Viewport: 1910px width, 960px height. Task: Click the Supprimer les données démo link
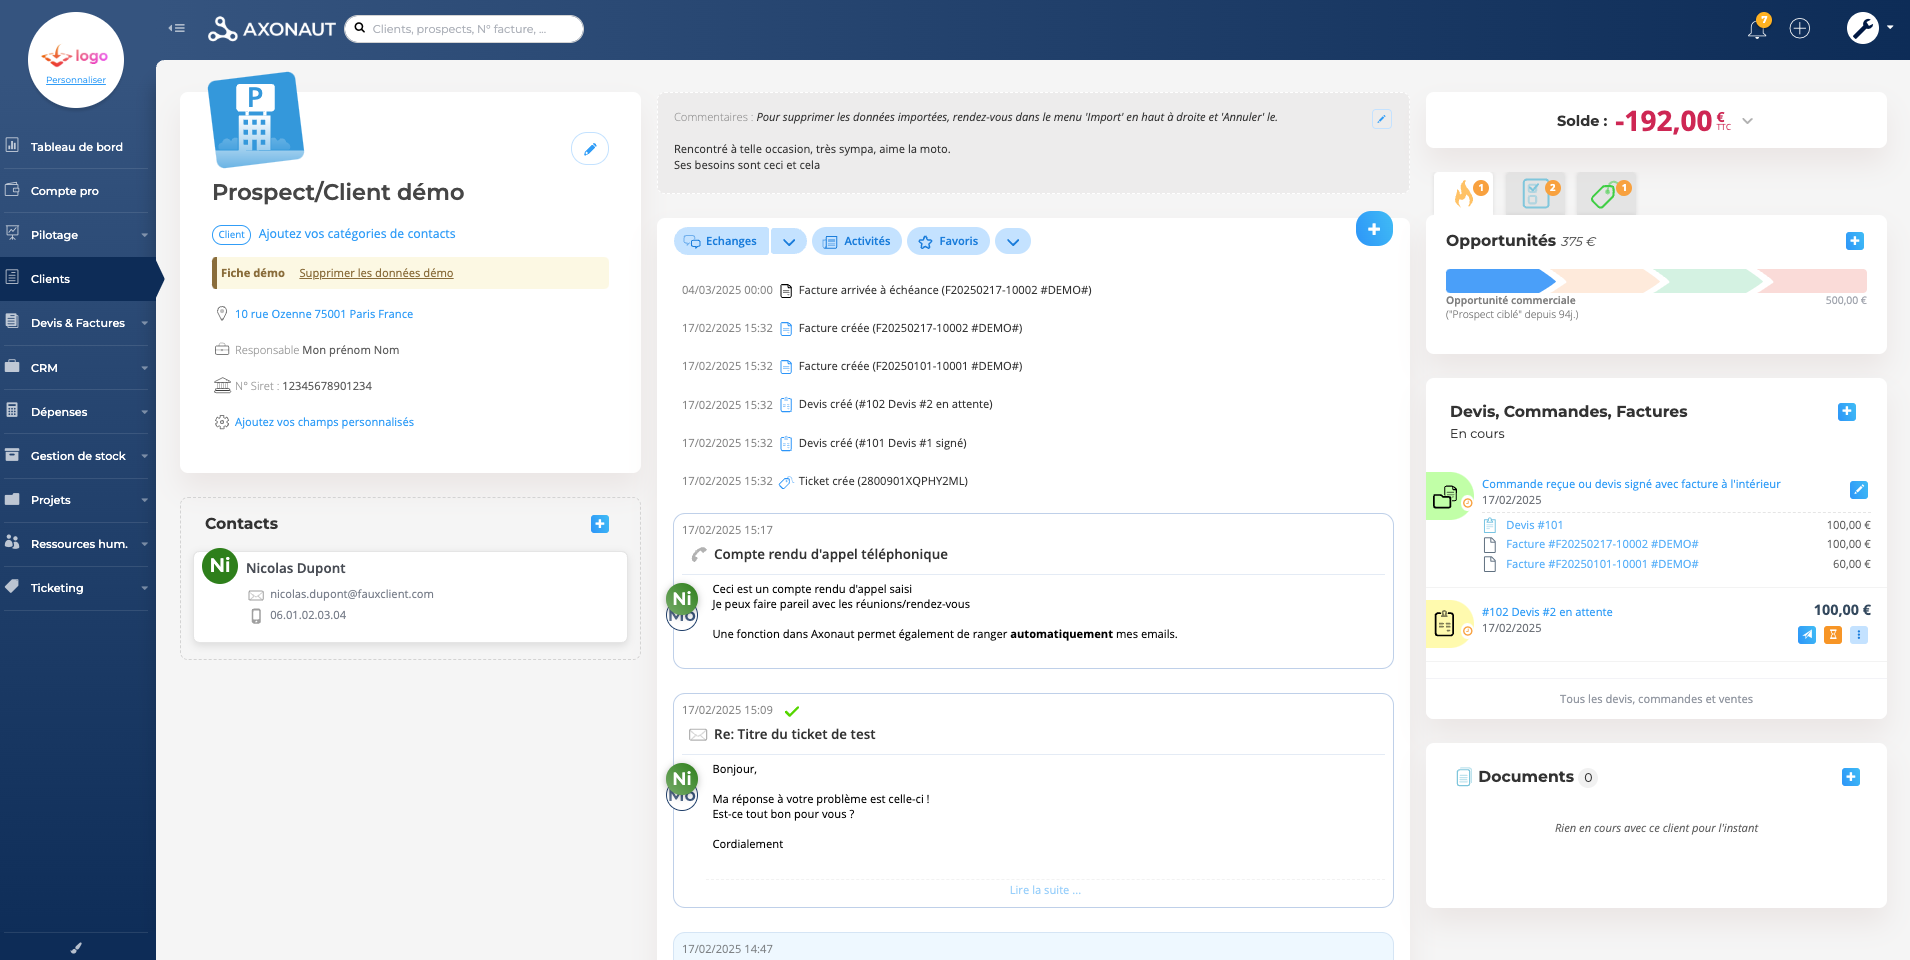[375, 273]
